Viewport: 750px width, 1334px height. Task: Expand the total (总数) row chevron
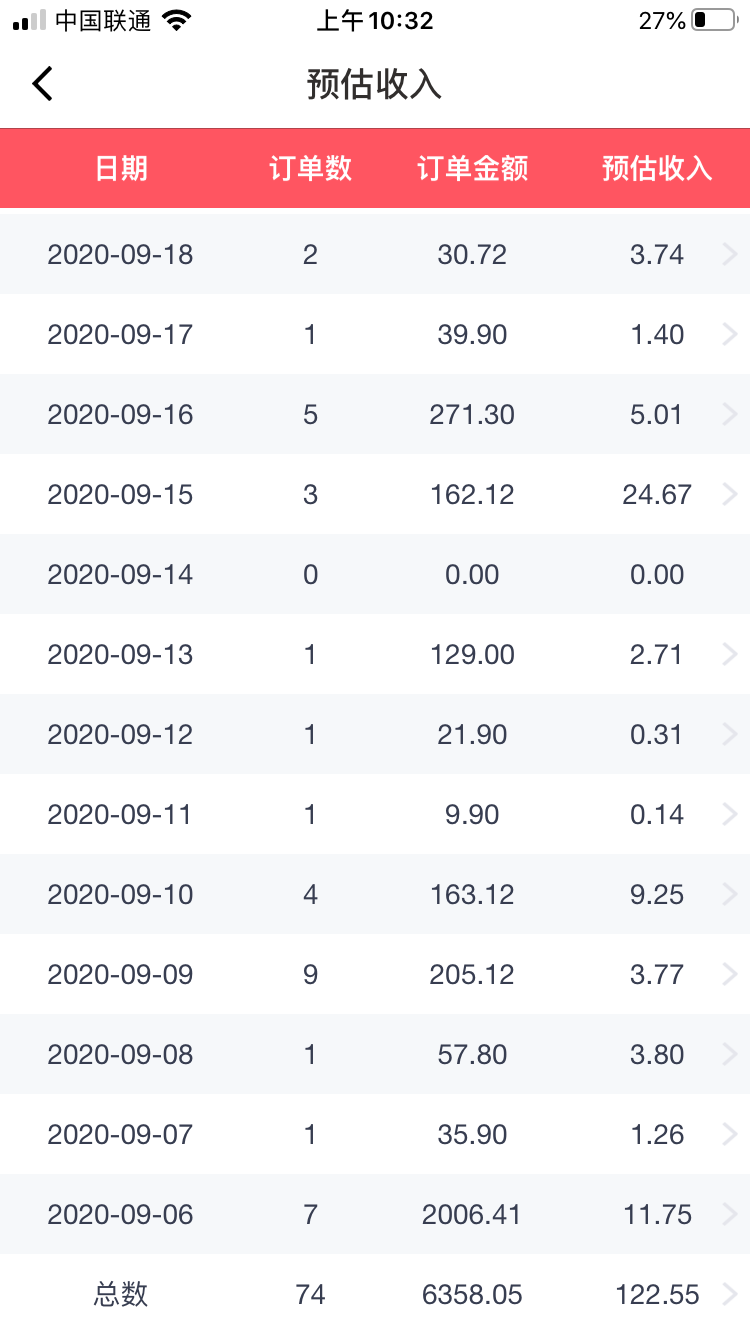[x=729, y=1295]
